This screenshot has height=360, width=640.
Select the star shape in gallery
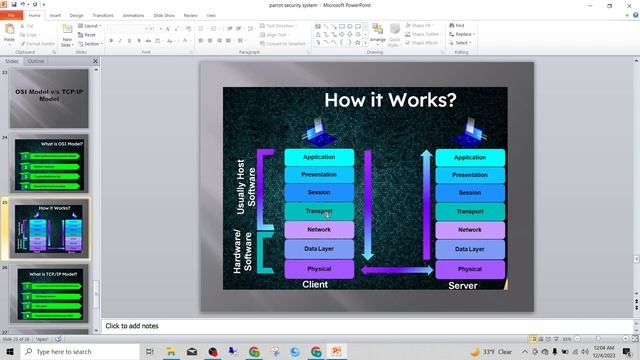[x=358, y=42]
